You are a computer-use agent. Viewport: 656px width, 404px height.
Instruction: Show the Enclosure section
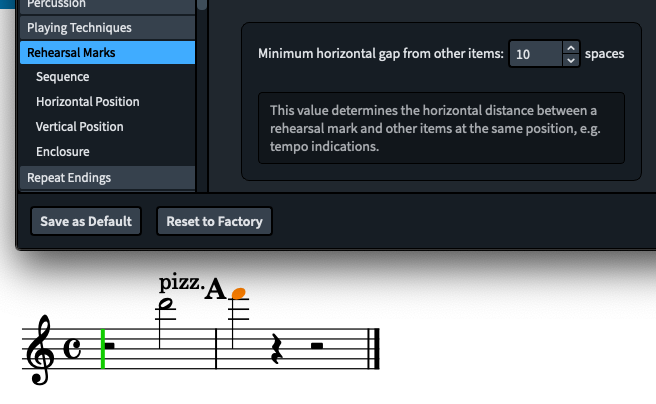pos(62,152)
